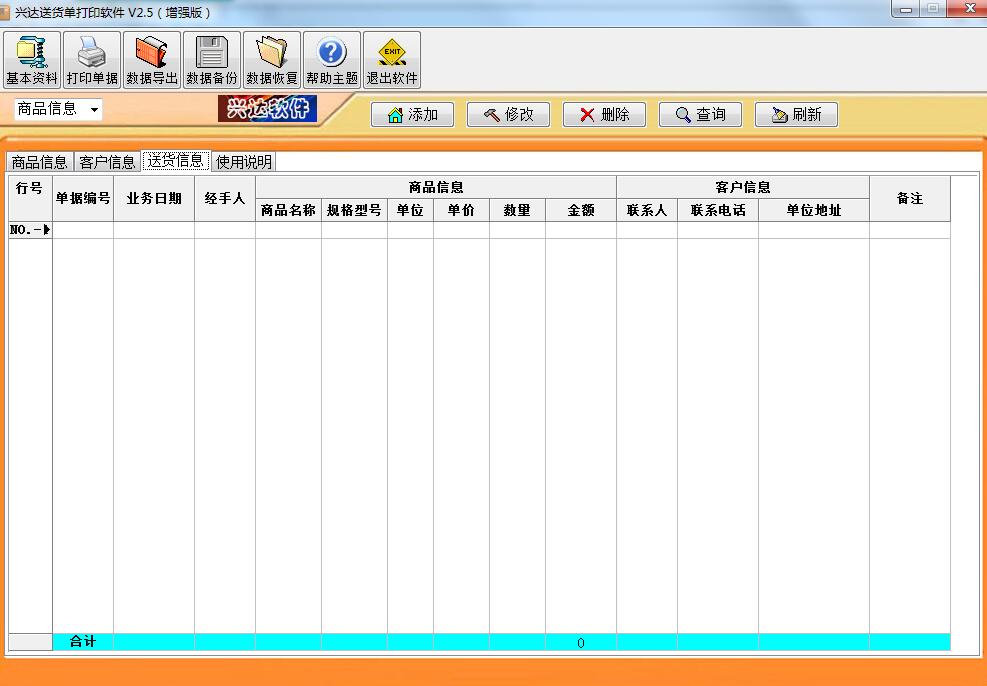Click the 业务日期 column header
The width and height of the screenshot is (987, 686).
pos(154,198)
